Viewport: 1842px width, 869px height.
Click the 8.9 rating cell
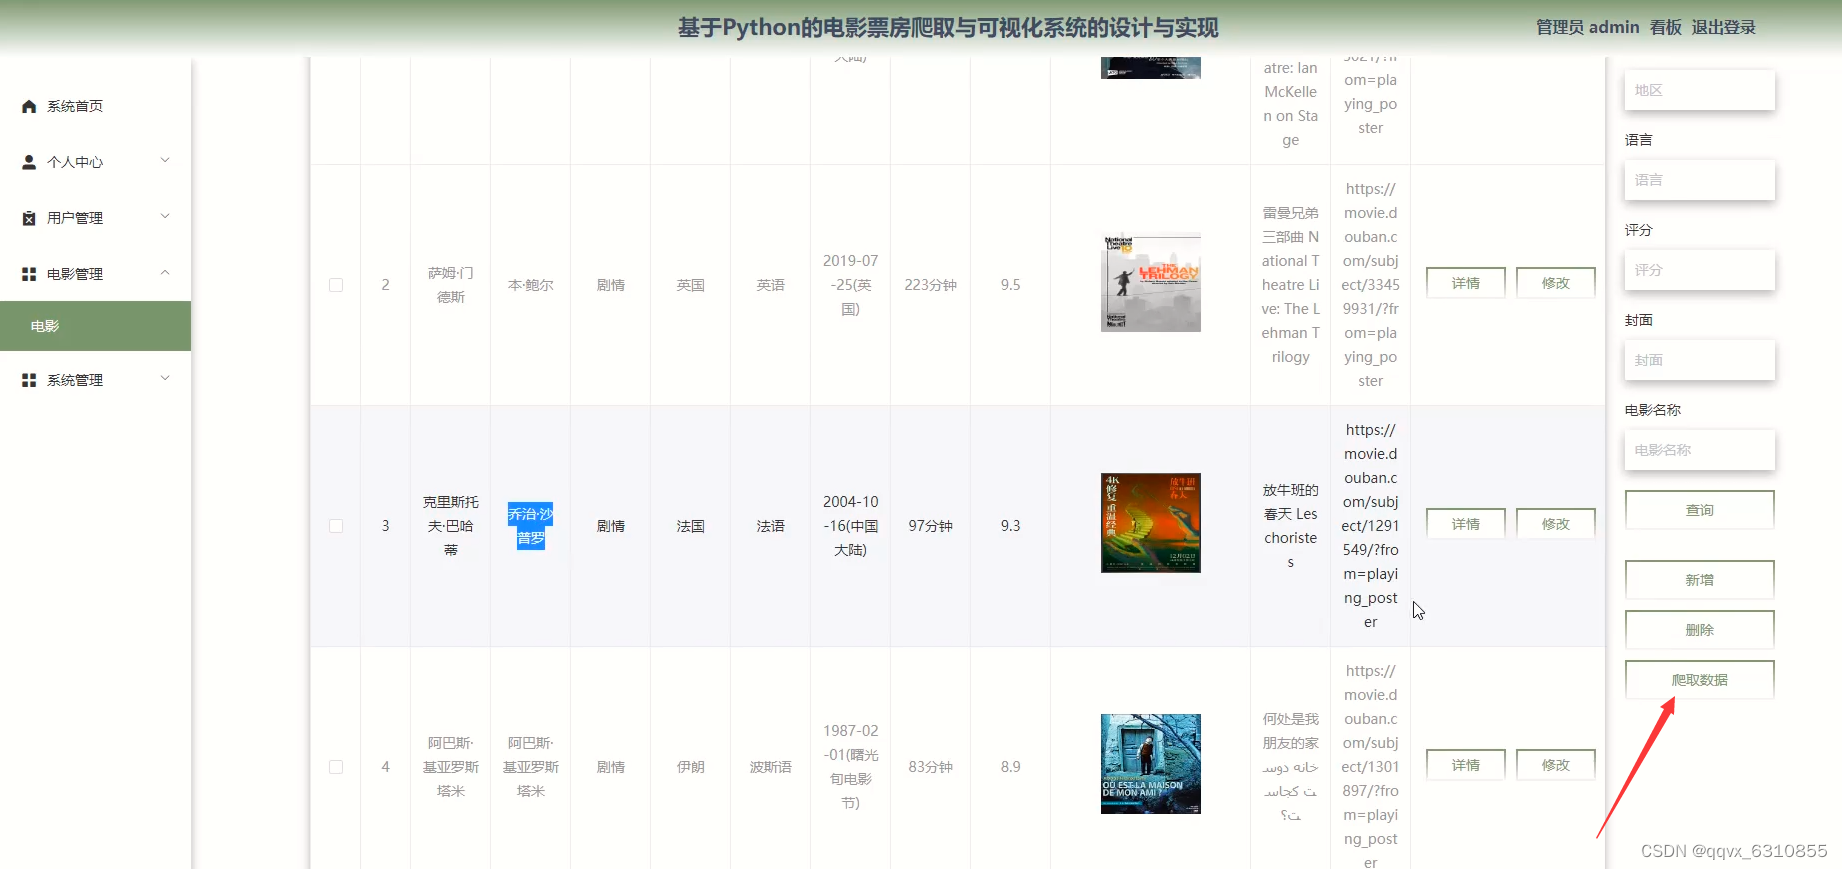(x=1011, y=767)
